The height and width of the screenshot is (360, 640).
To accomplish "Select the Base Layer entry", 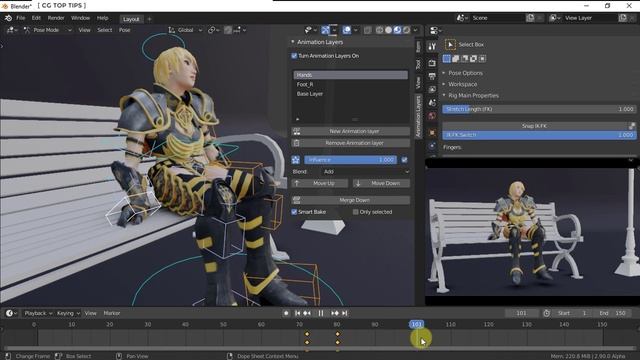I will (x=350, y=94).
